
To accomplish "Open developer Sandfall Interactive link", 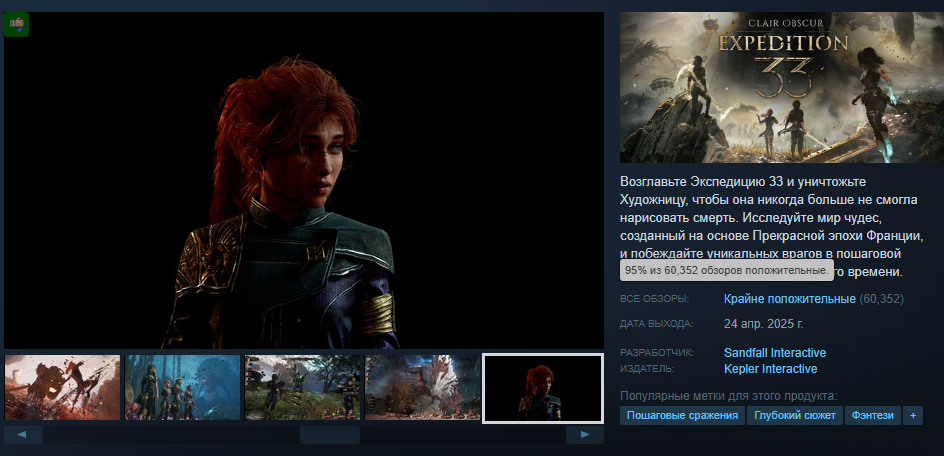I will click(775, 352).
